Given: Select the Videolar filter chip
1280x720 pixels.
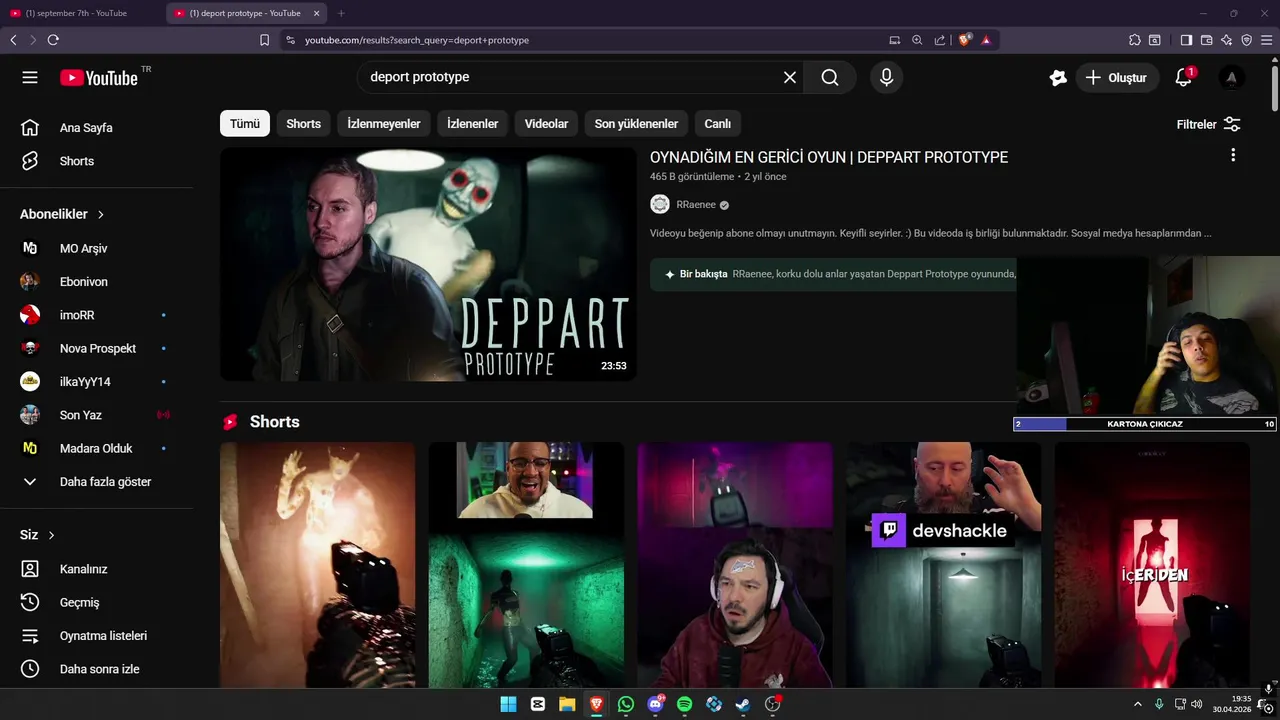Looking at the screenshot, I should [546, 124].
